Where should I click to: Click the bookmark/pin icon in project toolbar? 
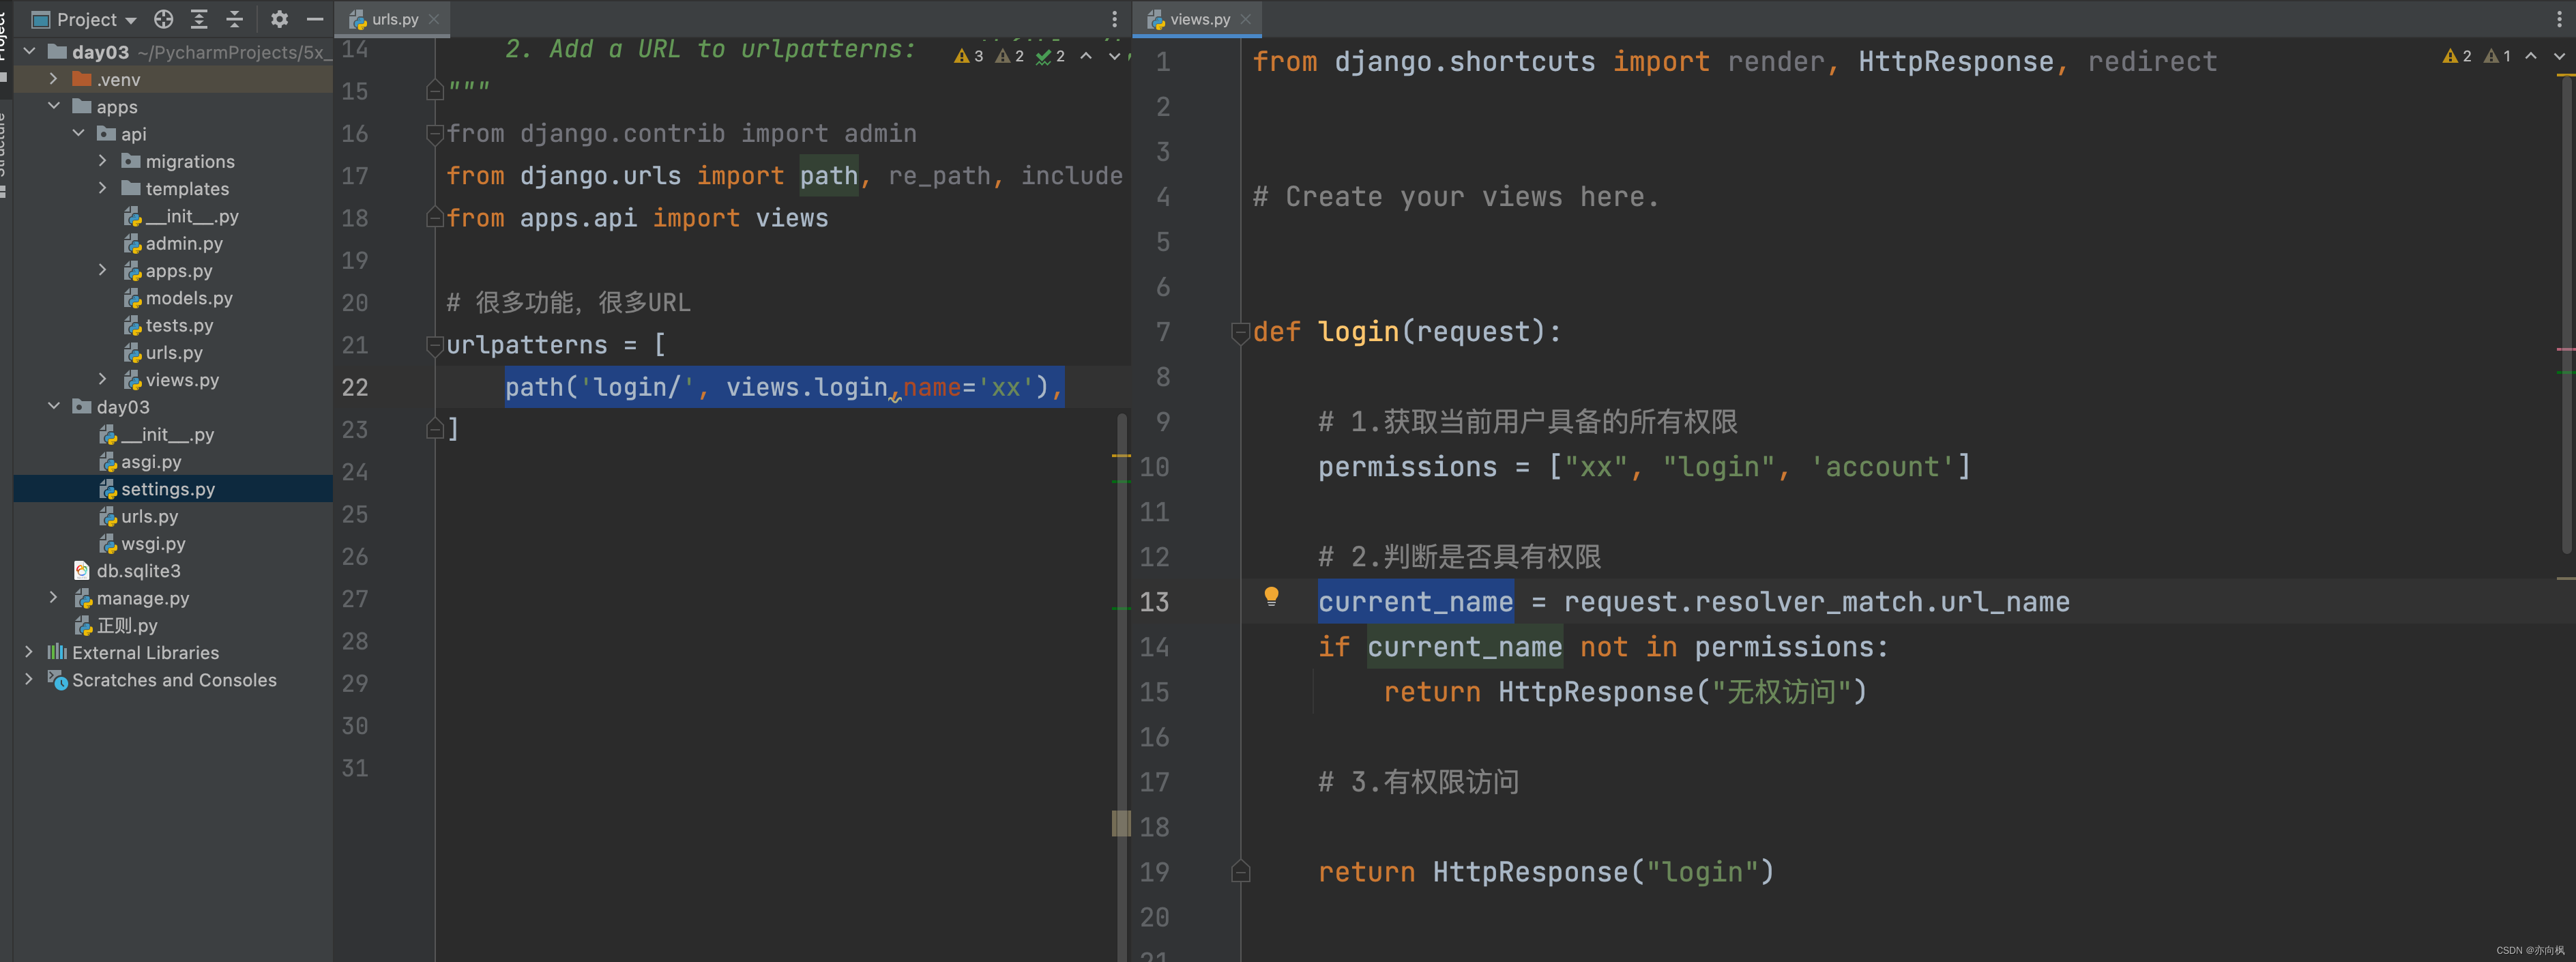[x=160, y=18]
